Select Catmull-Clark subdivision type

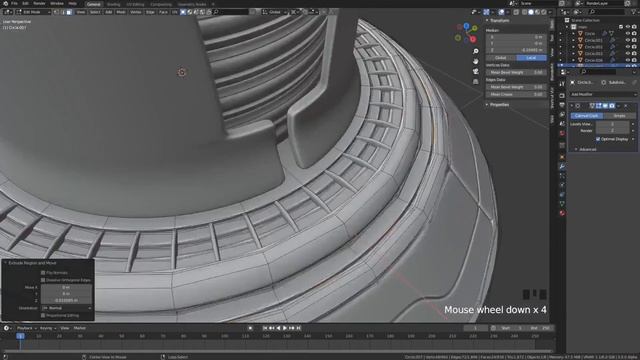587,116
